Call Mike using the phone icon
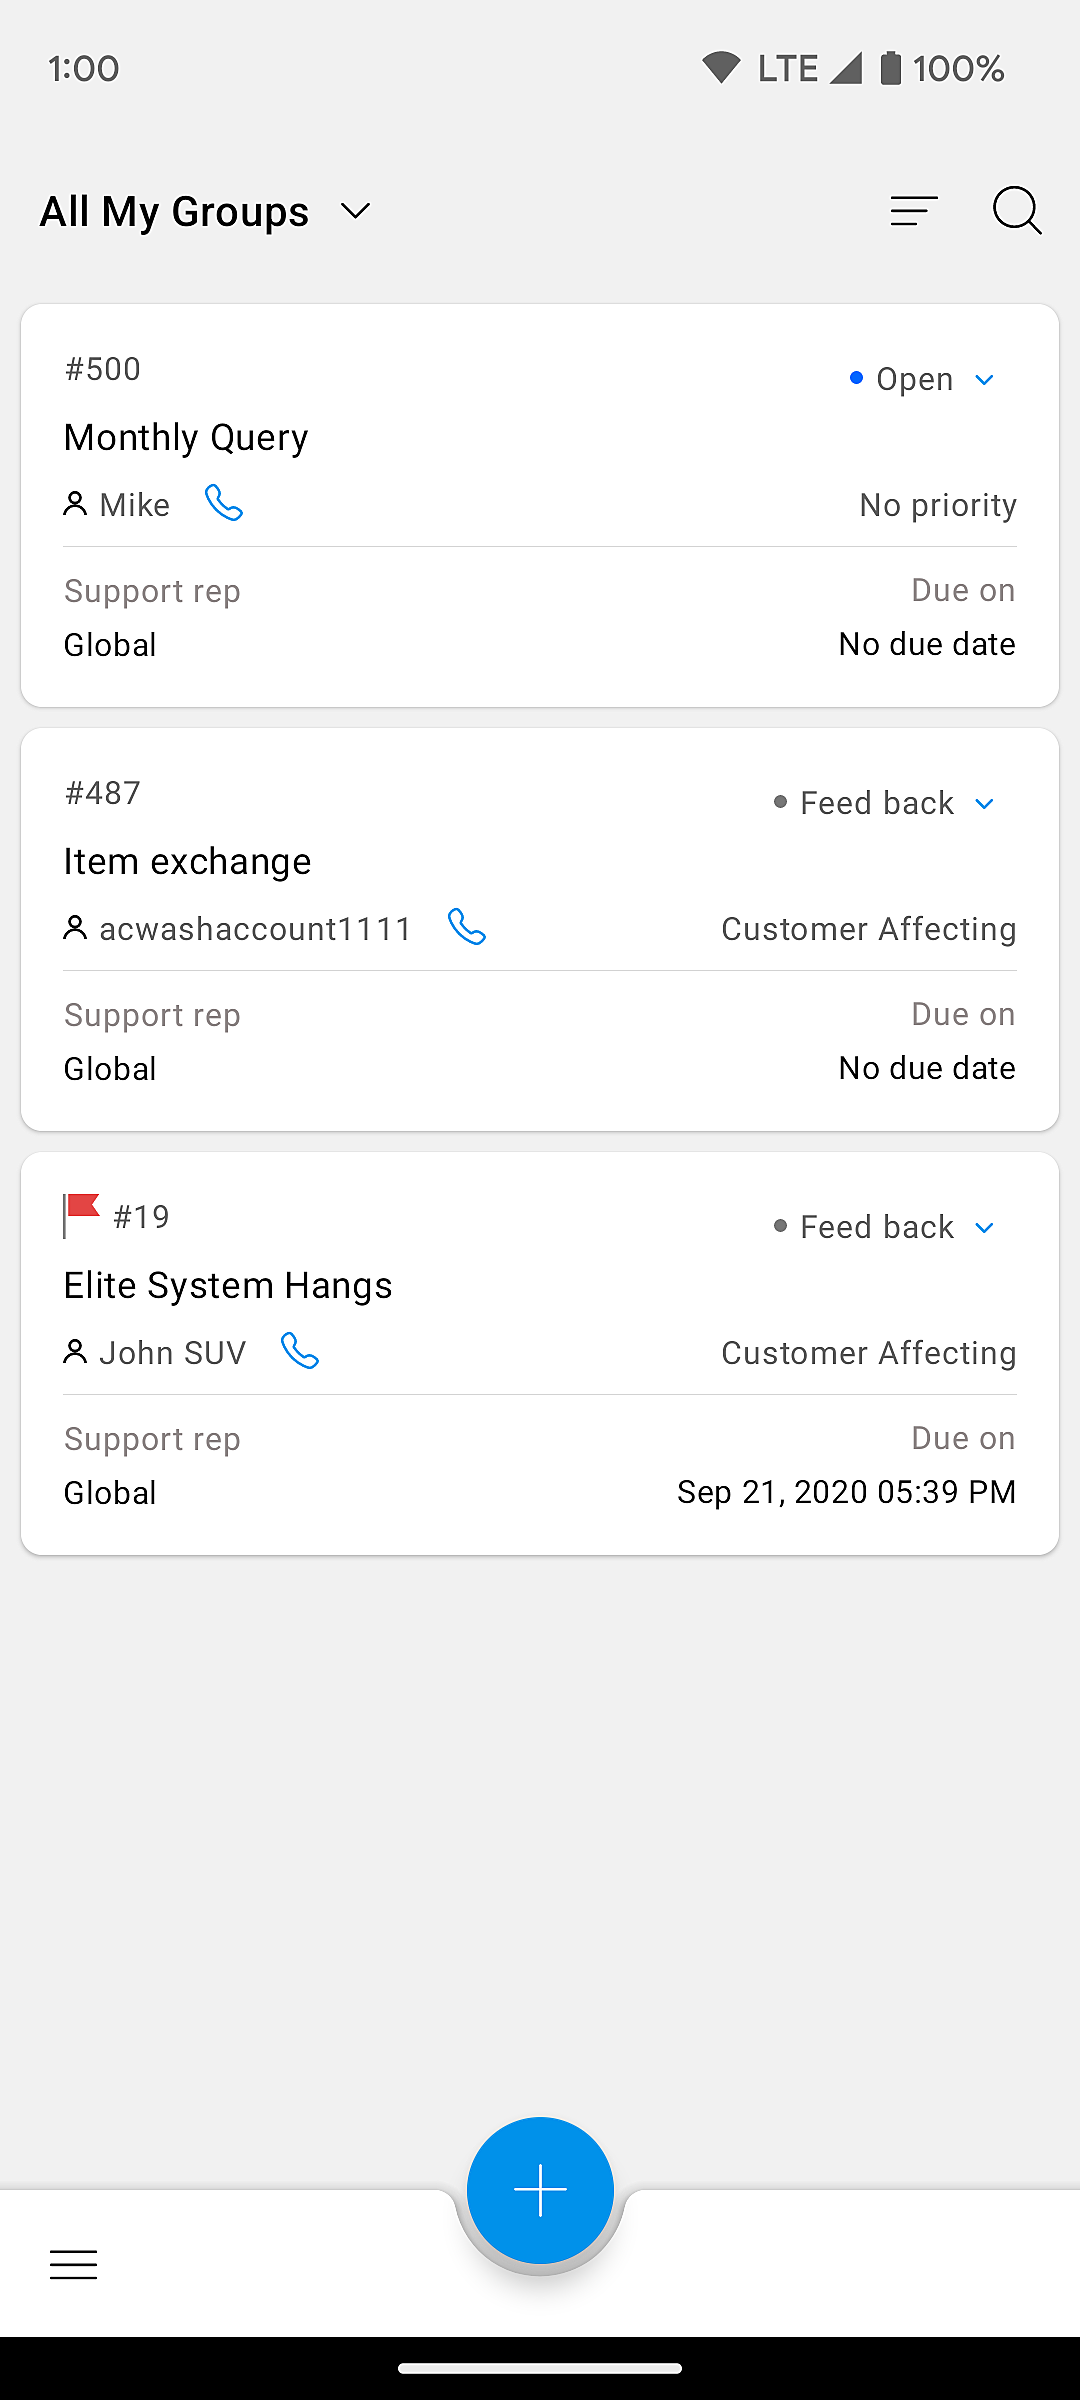 tap(224, 503)
